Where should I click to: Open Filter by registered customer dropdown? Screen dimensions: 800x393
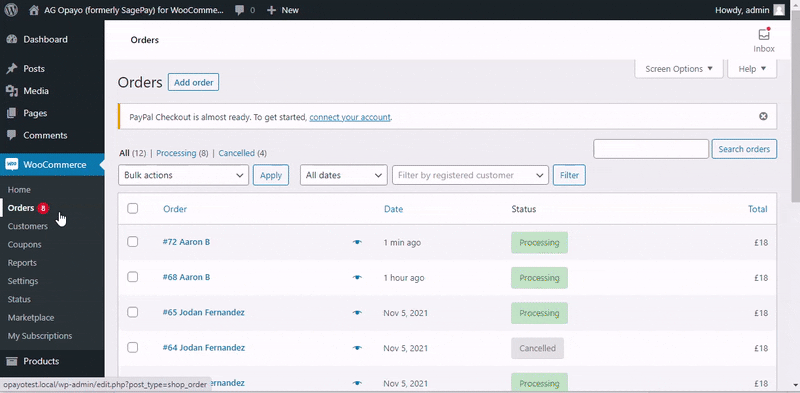point(470,175)
